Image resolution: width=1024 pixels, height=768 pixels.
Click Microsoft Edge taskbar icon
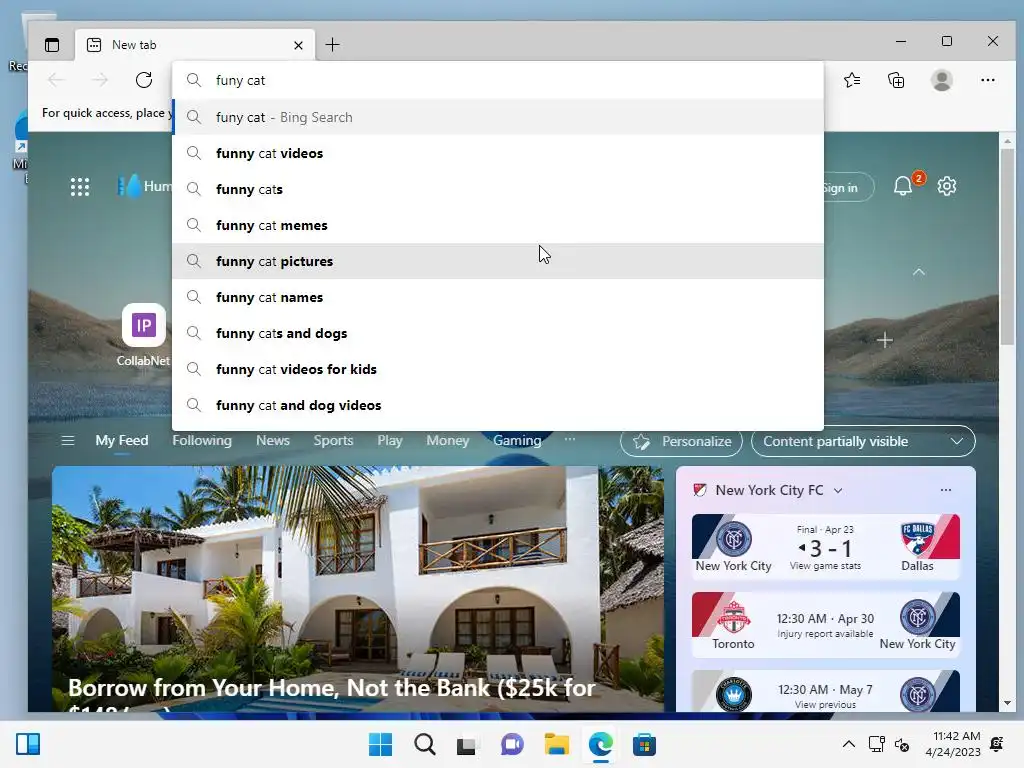tap(600, 744)
